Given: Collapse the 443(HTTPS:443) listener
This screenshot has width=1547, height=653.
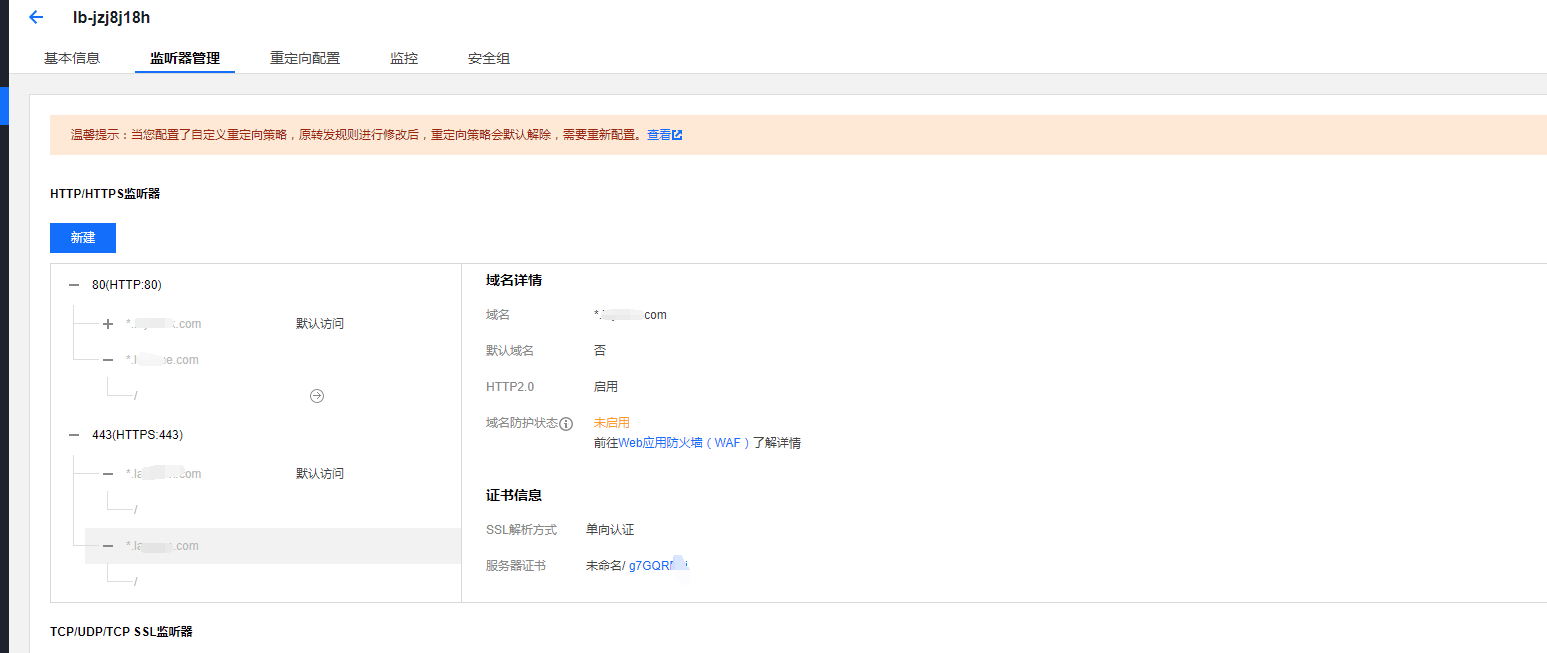Looking at the screenshot, I should 74,435.
